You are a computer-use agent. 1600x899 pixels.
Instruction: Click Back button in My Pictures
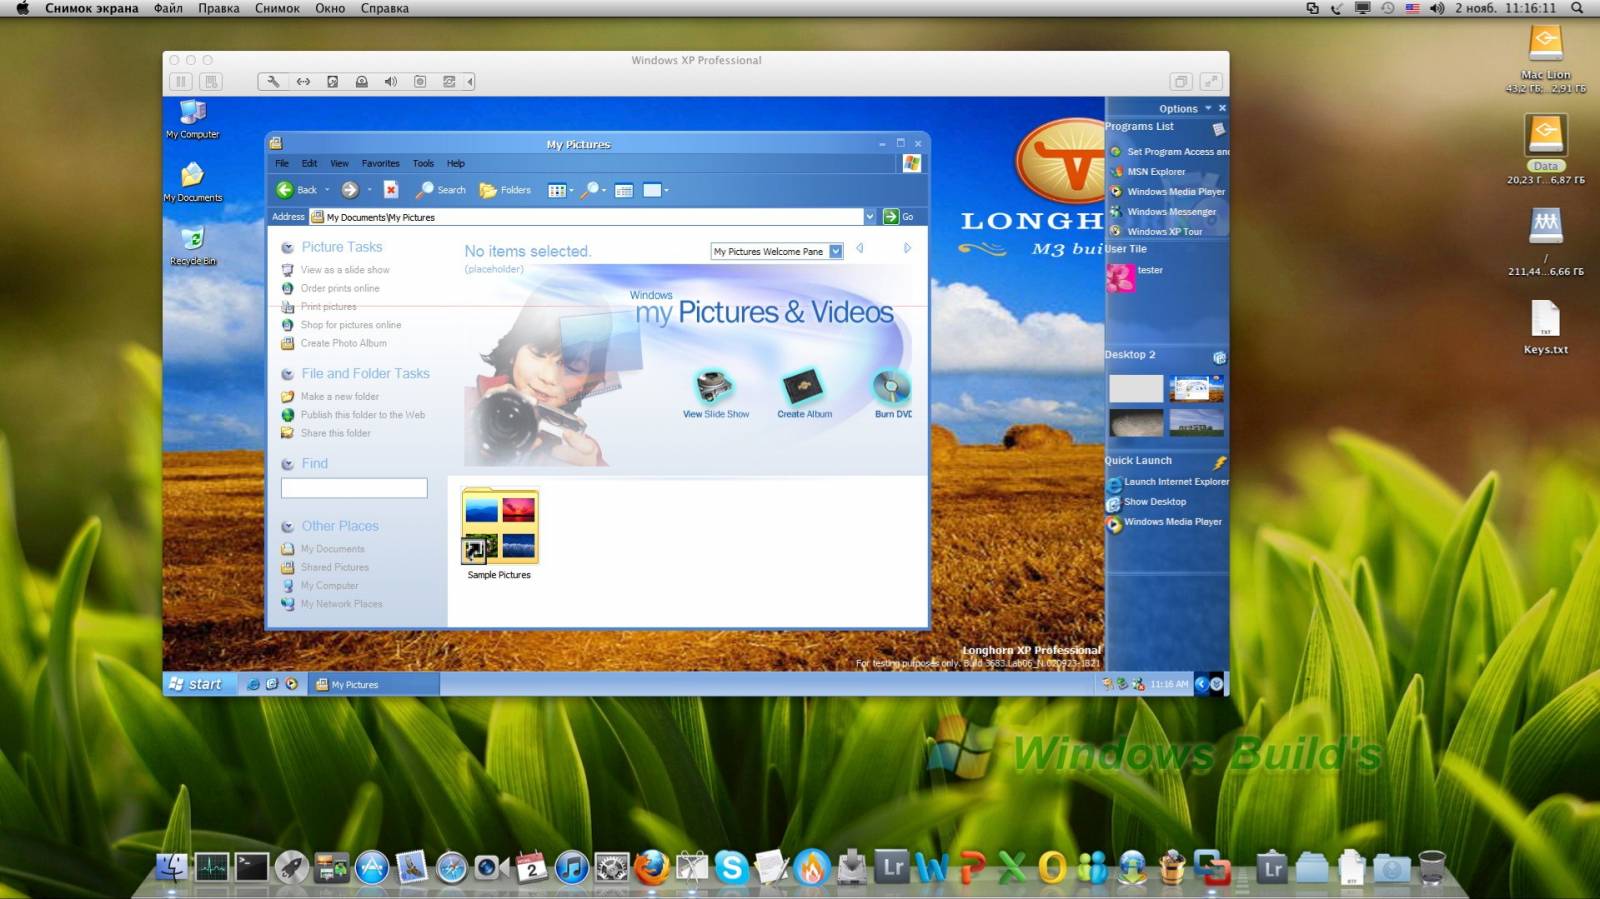point(297,190)
